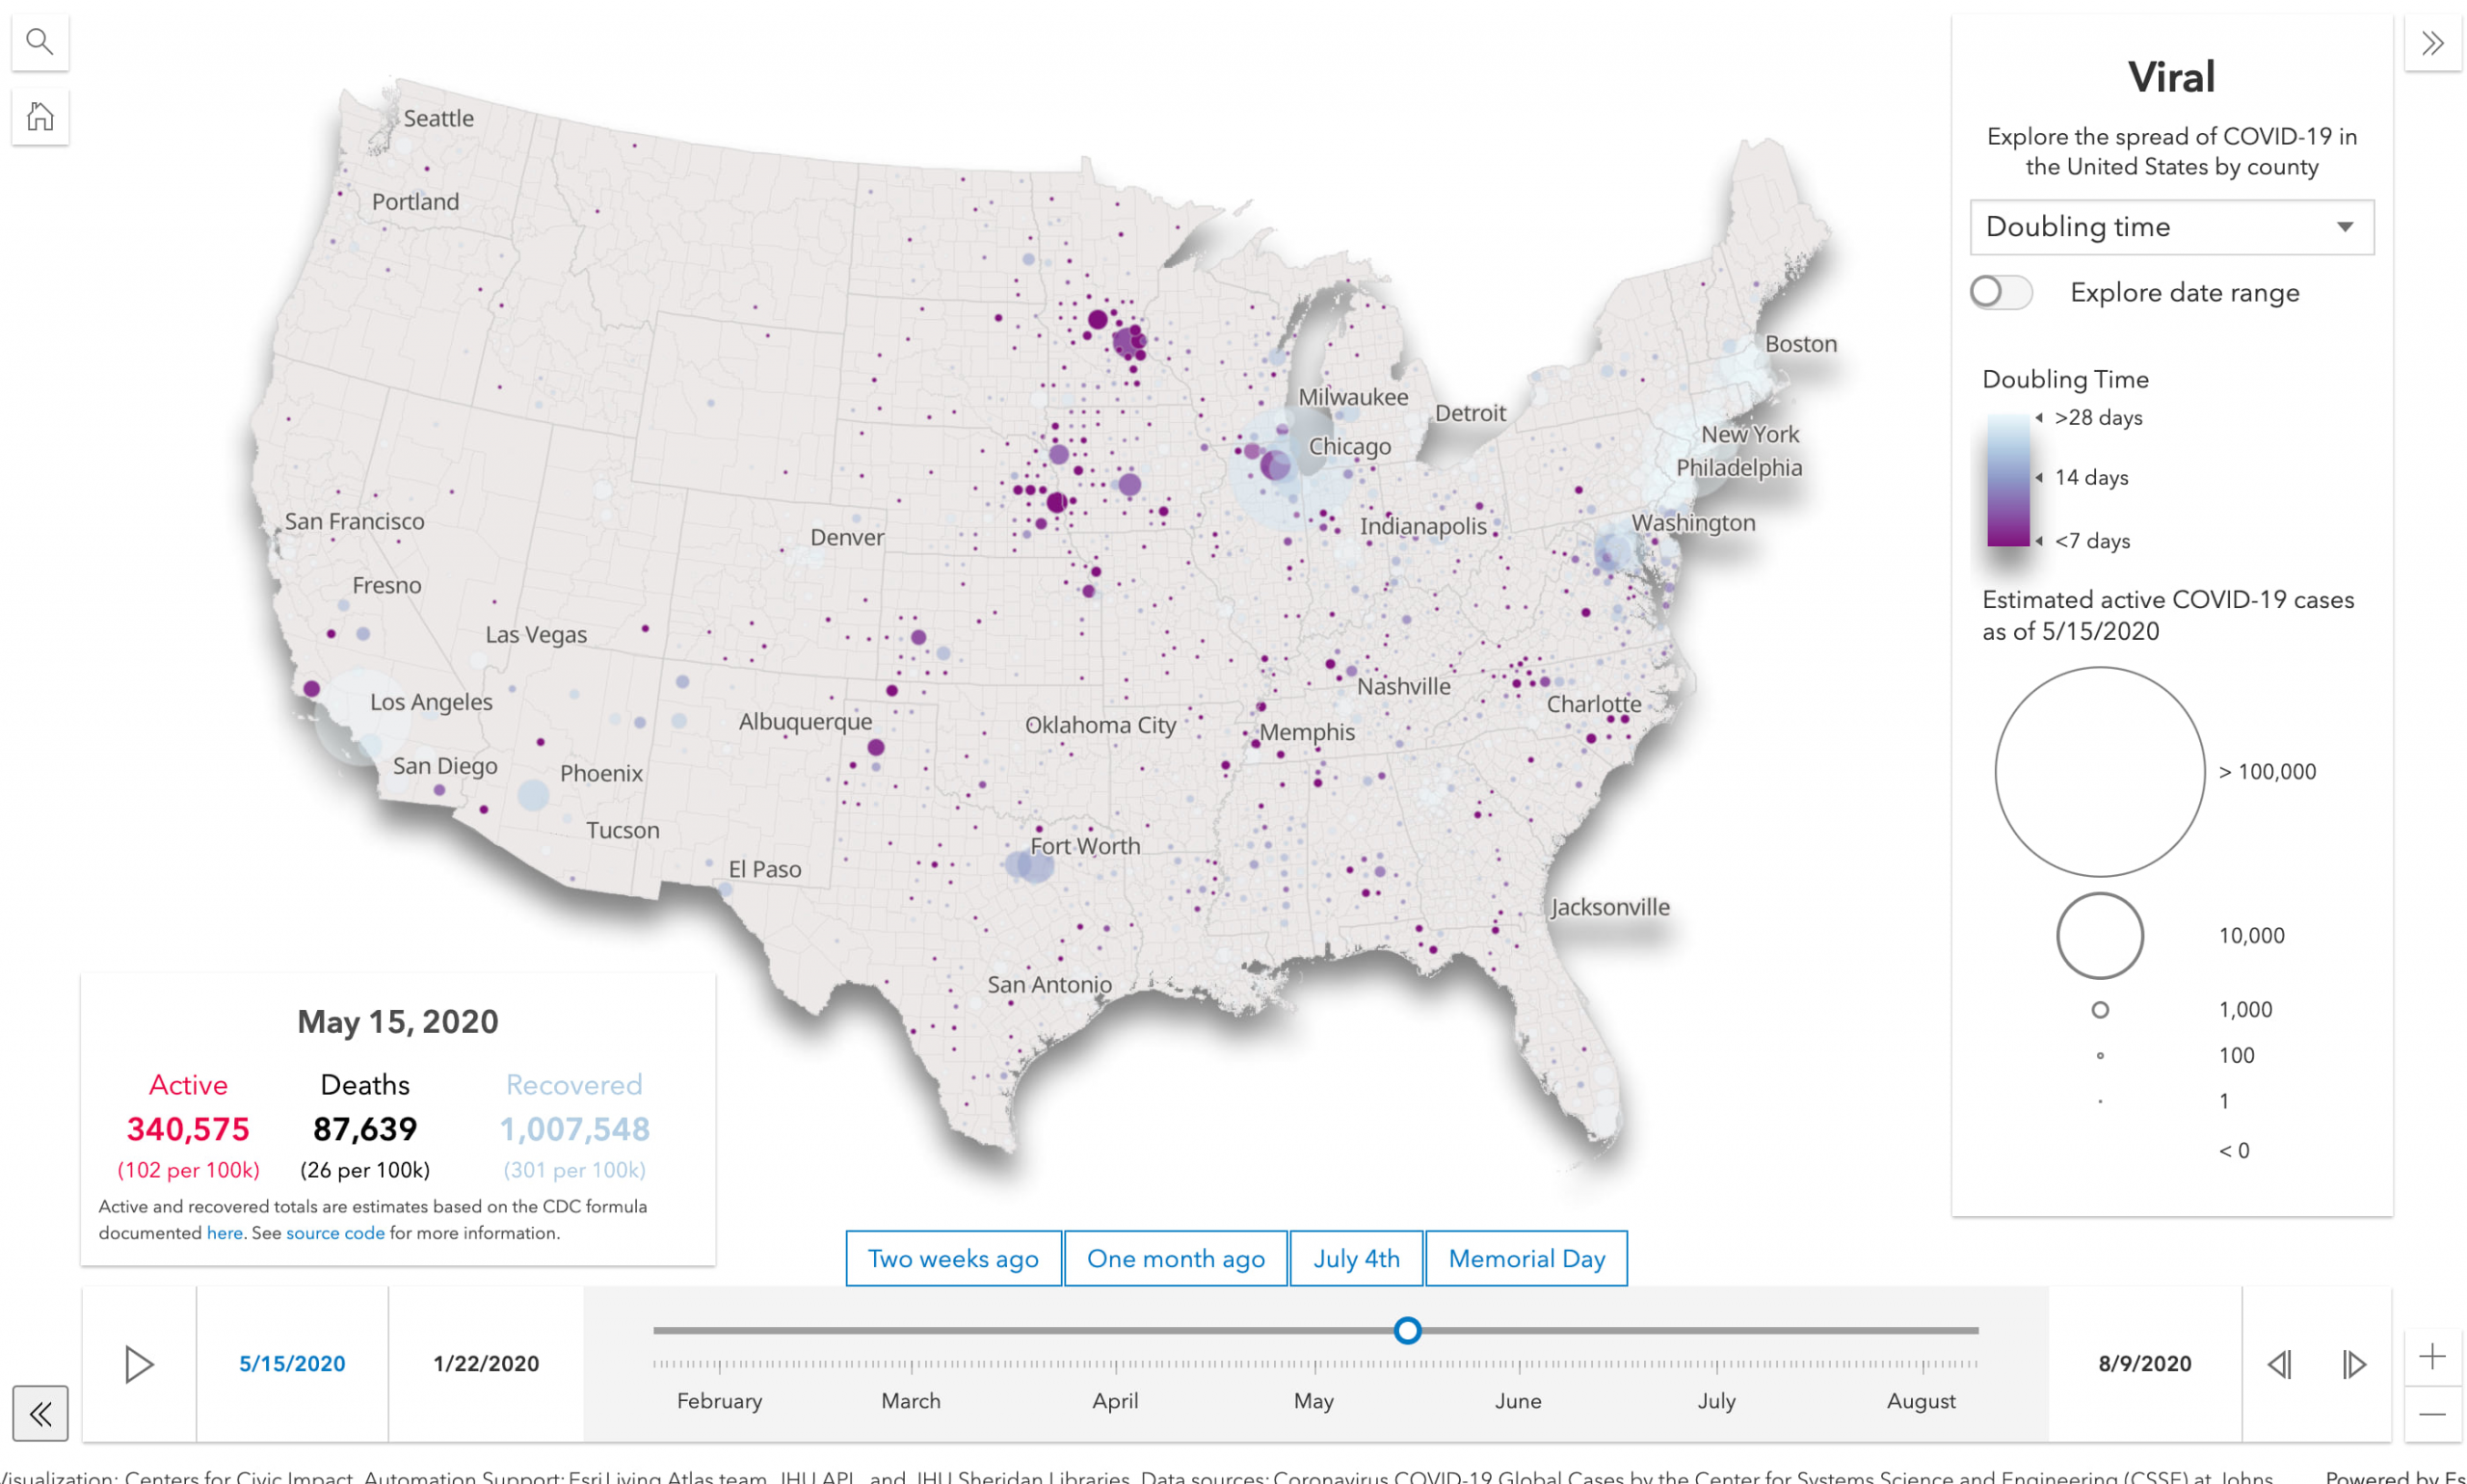Click the 5/15/2020 current date field
The width and height of the screenshot is (2467, 1484).
click(x=292, y=1364)
